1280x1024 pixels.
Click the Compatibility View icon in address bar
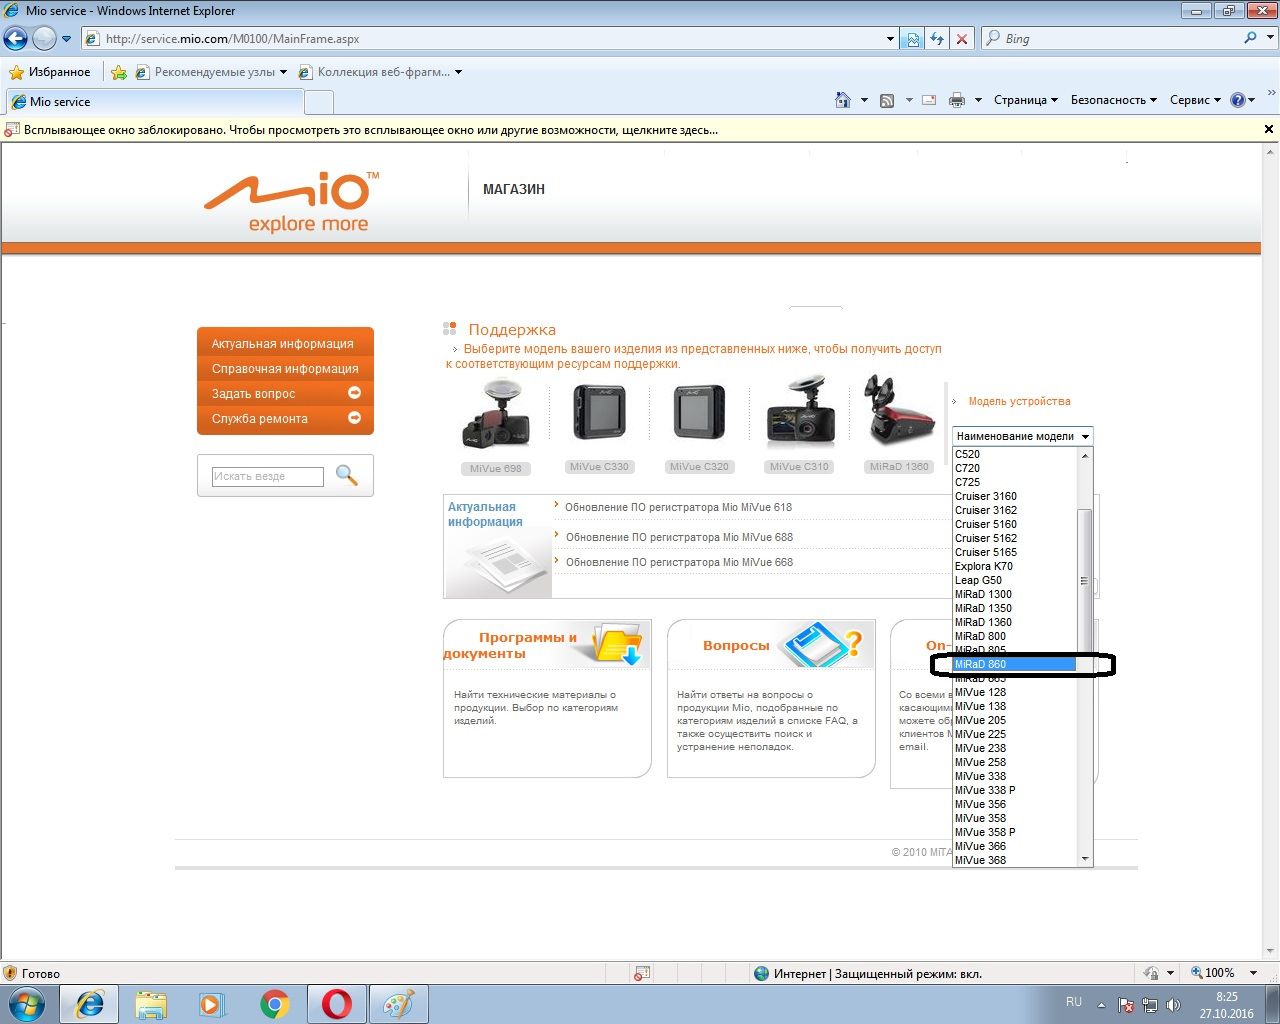pyautogui.click(x=913, y=39)
